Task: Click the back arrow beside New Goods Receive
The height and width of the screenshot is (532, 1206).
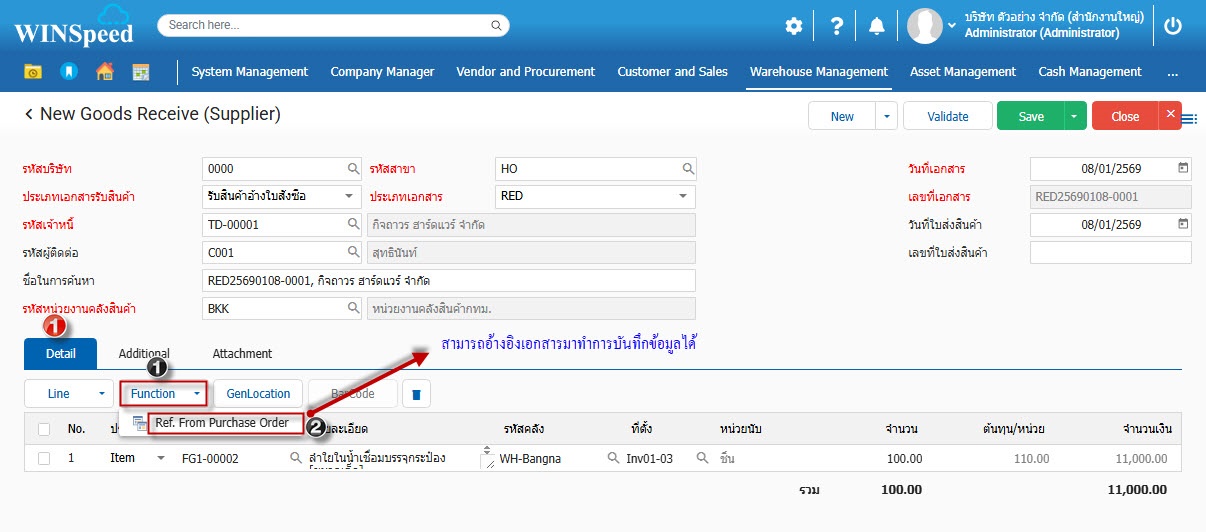Action: click(29, 115)
